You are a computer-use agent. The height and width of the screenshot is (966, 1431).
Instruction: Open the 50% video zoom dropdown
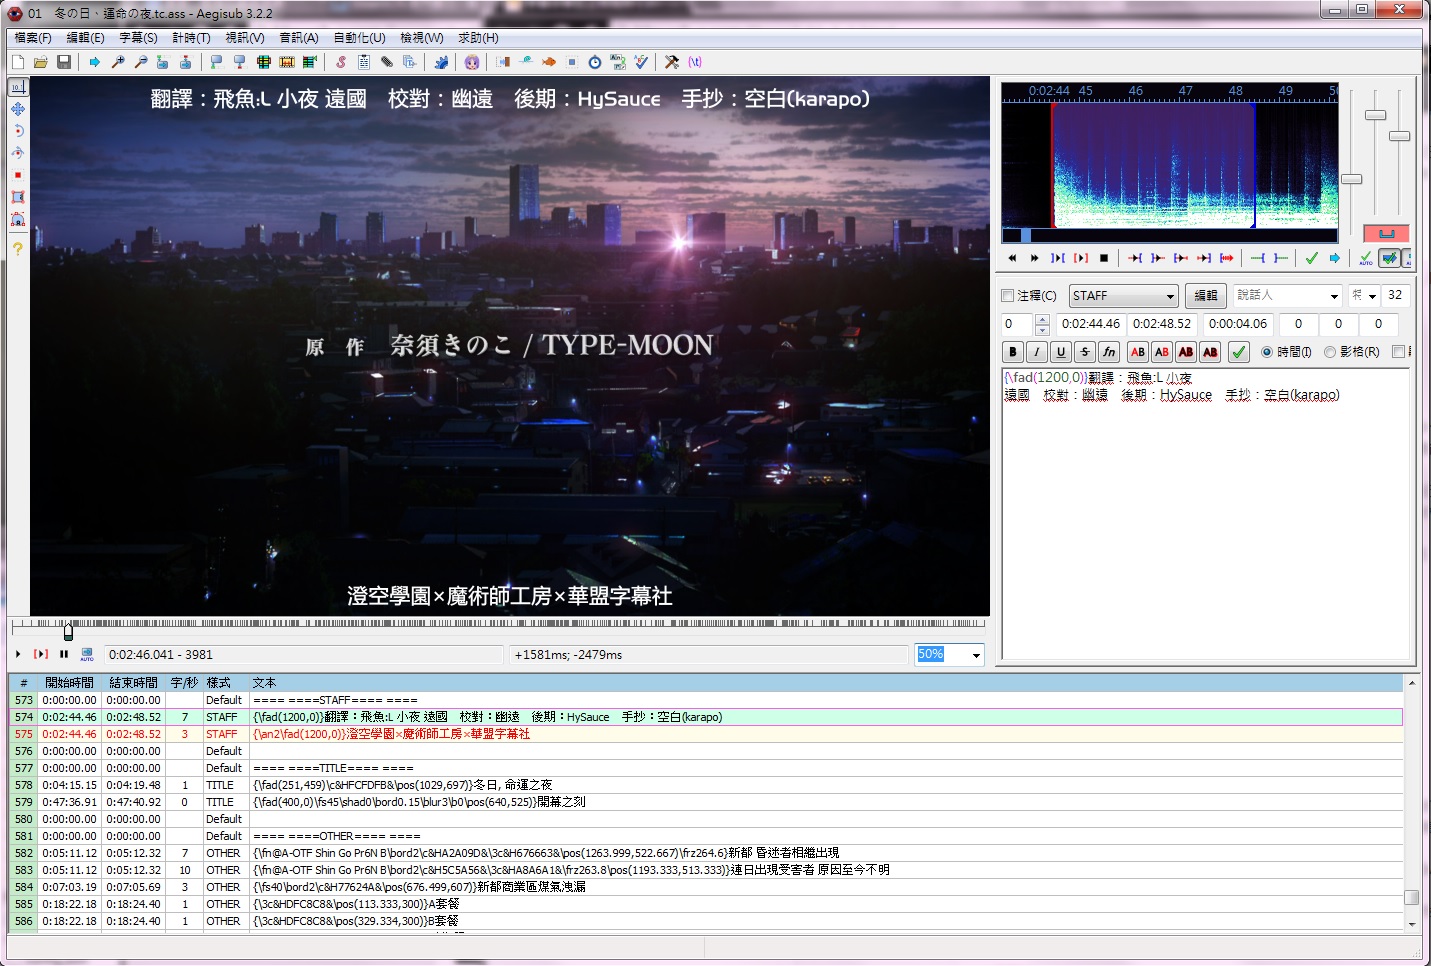(976, 655)
